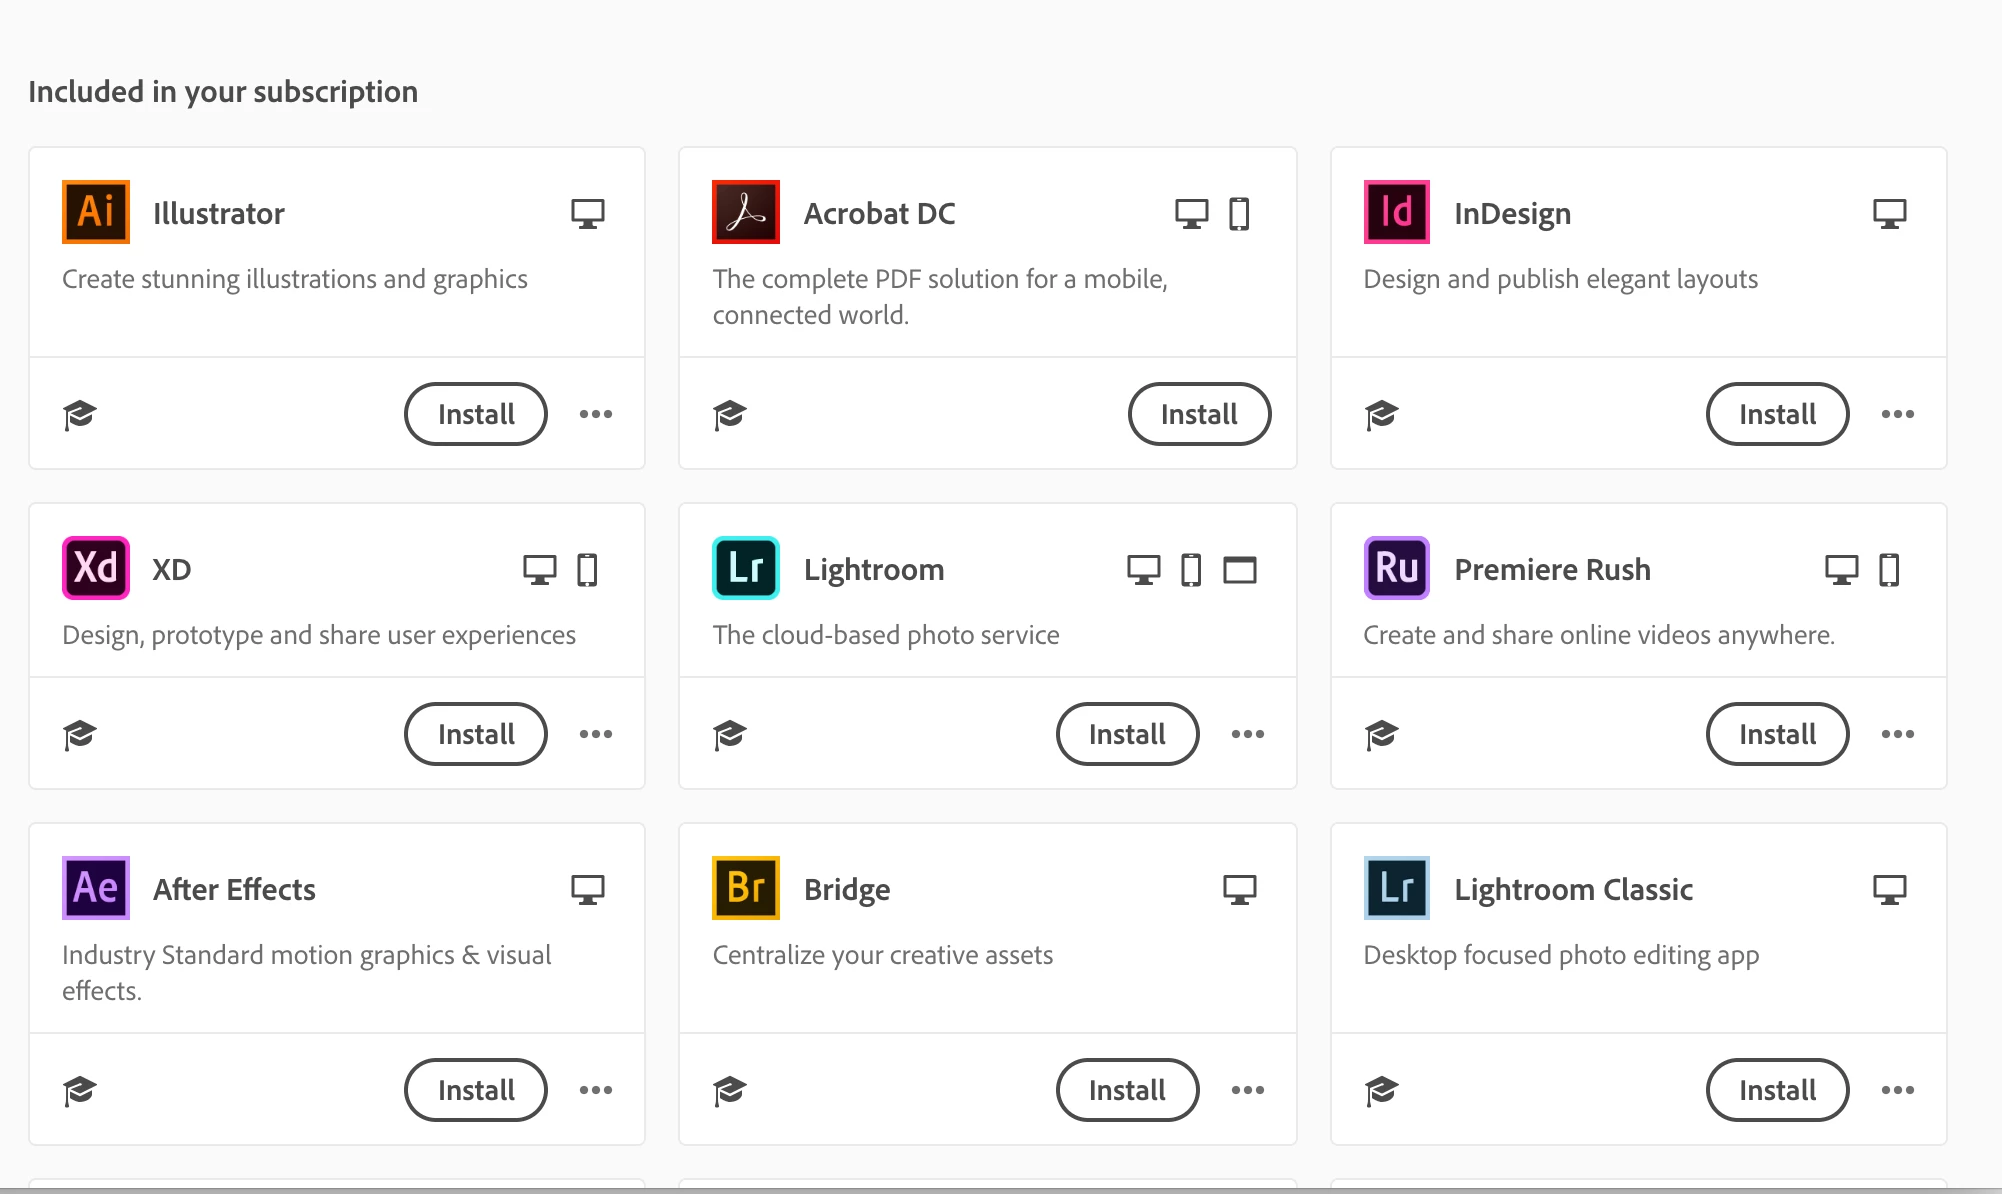The width and height of the screenshot is (2002, 1194).
Task: Click the After Effects app icon
Action: coord(96,888)
